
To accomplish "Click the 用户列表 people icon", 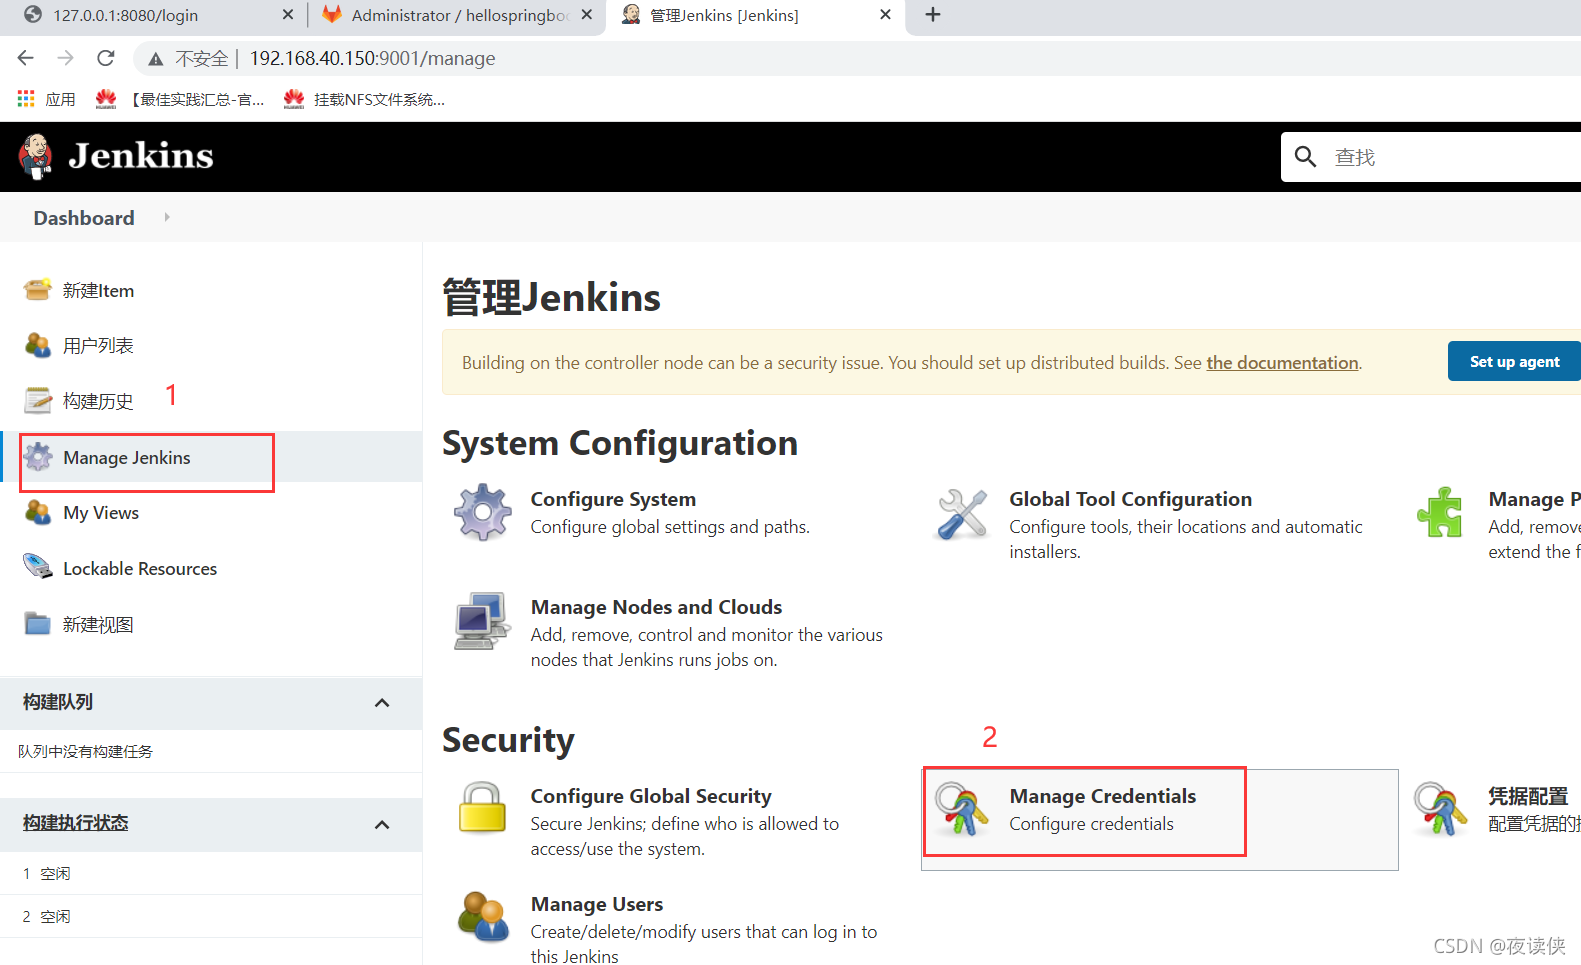I will click(x=38, y=345).
